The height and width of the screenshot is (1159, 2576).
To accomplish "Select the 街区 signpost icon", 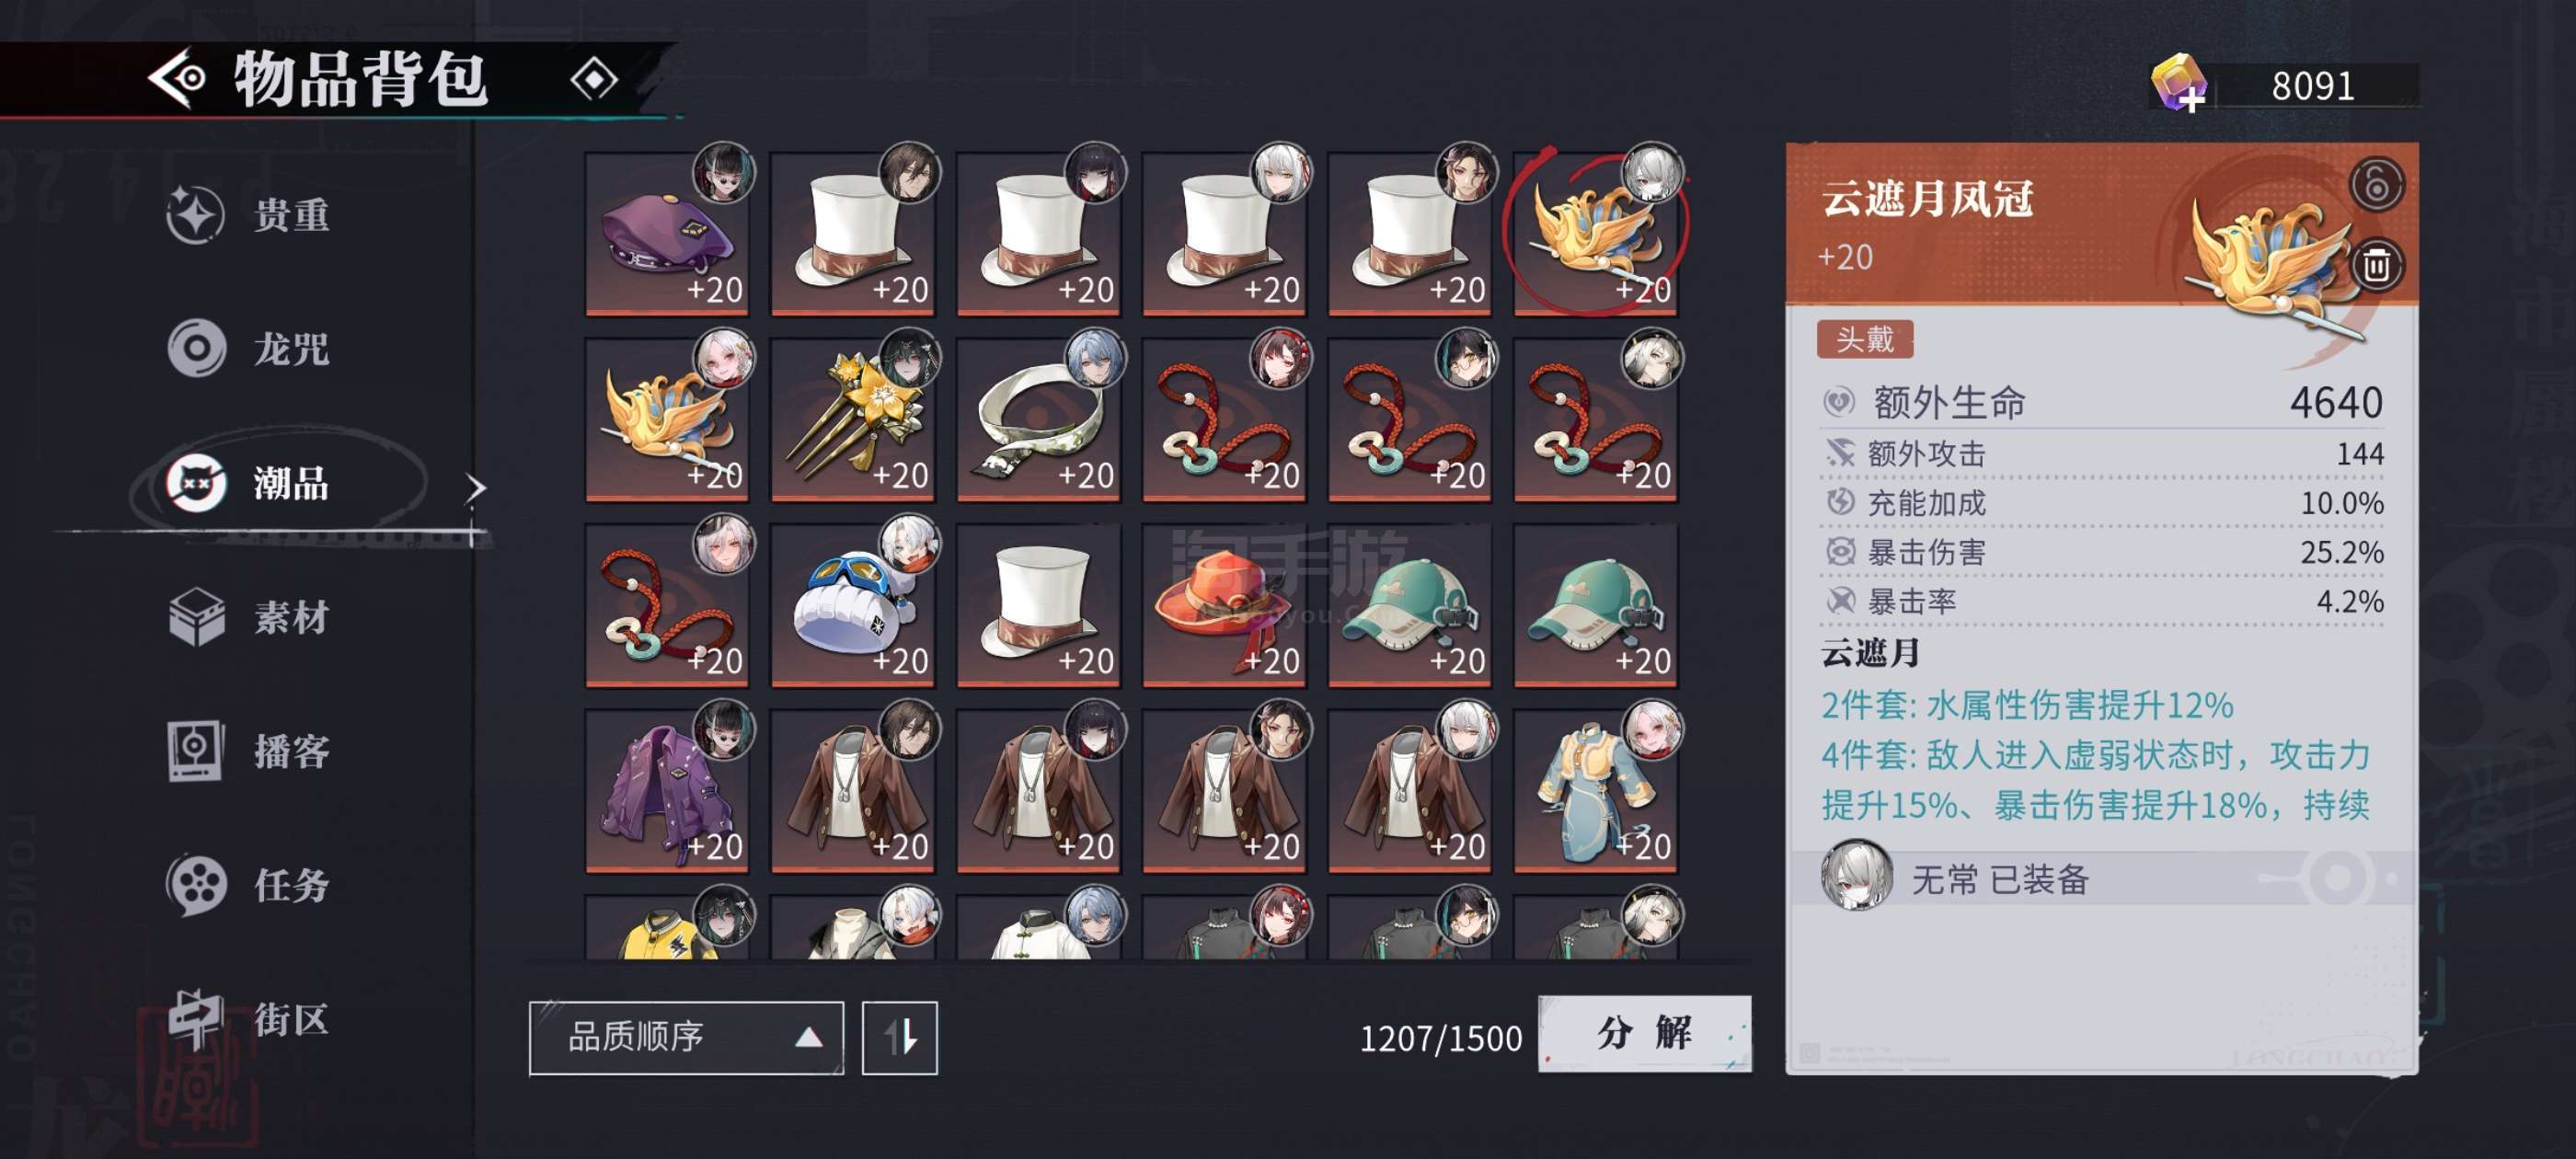I will coord(196,1019).
